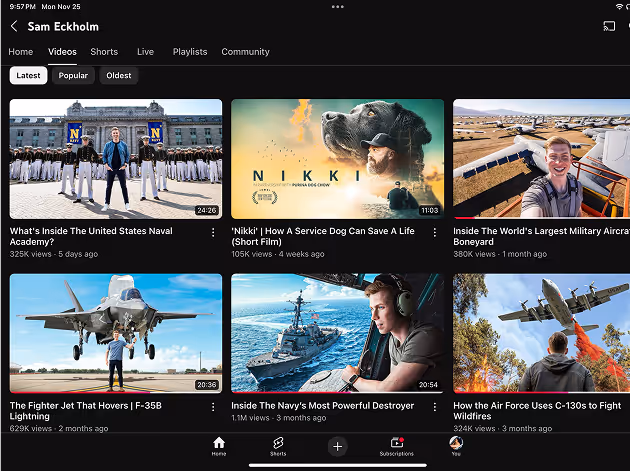Image resolution: width=630 pixels, height=471 pixels.
Task: Click the 20:36 duration badge
Action: (x=207, y=385)
